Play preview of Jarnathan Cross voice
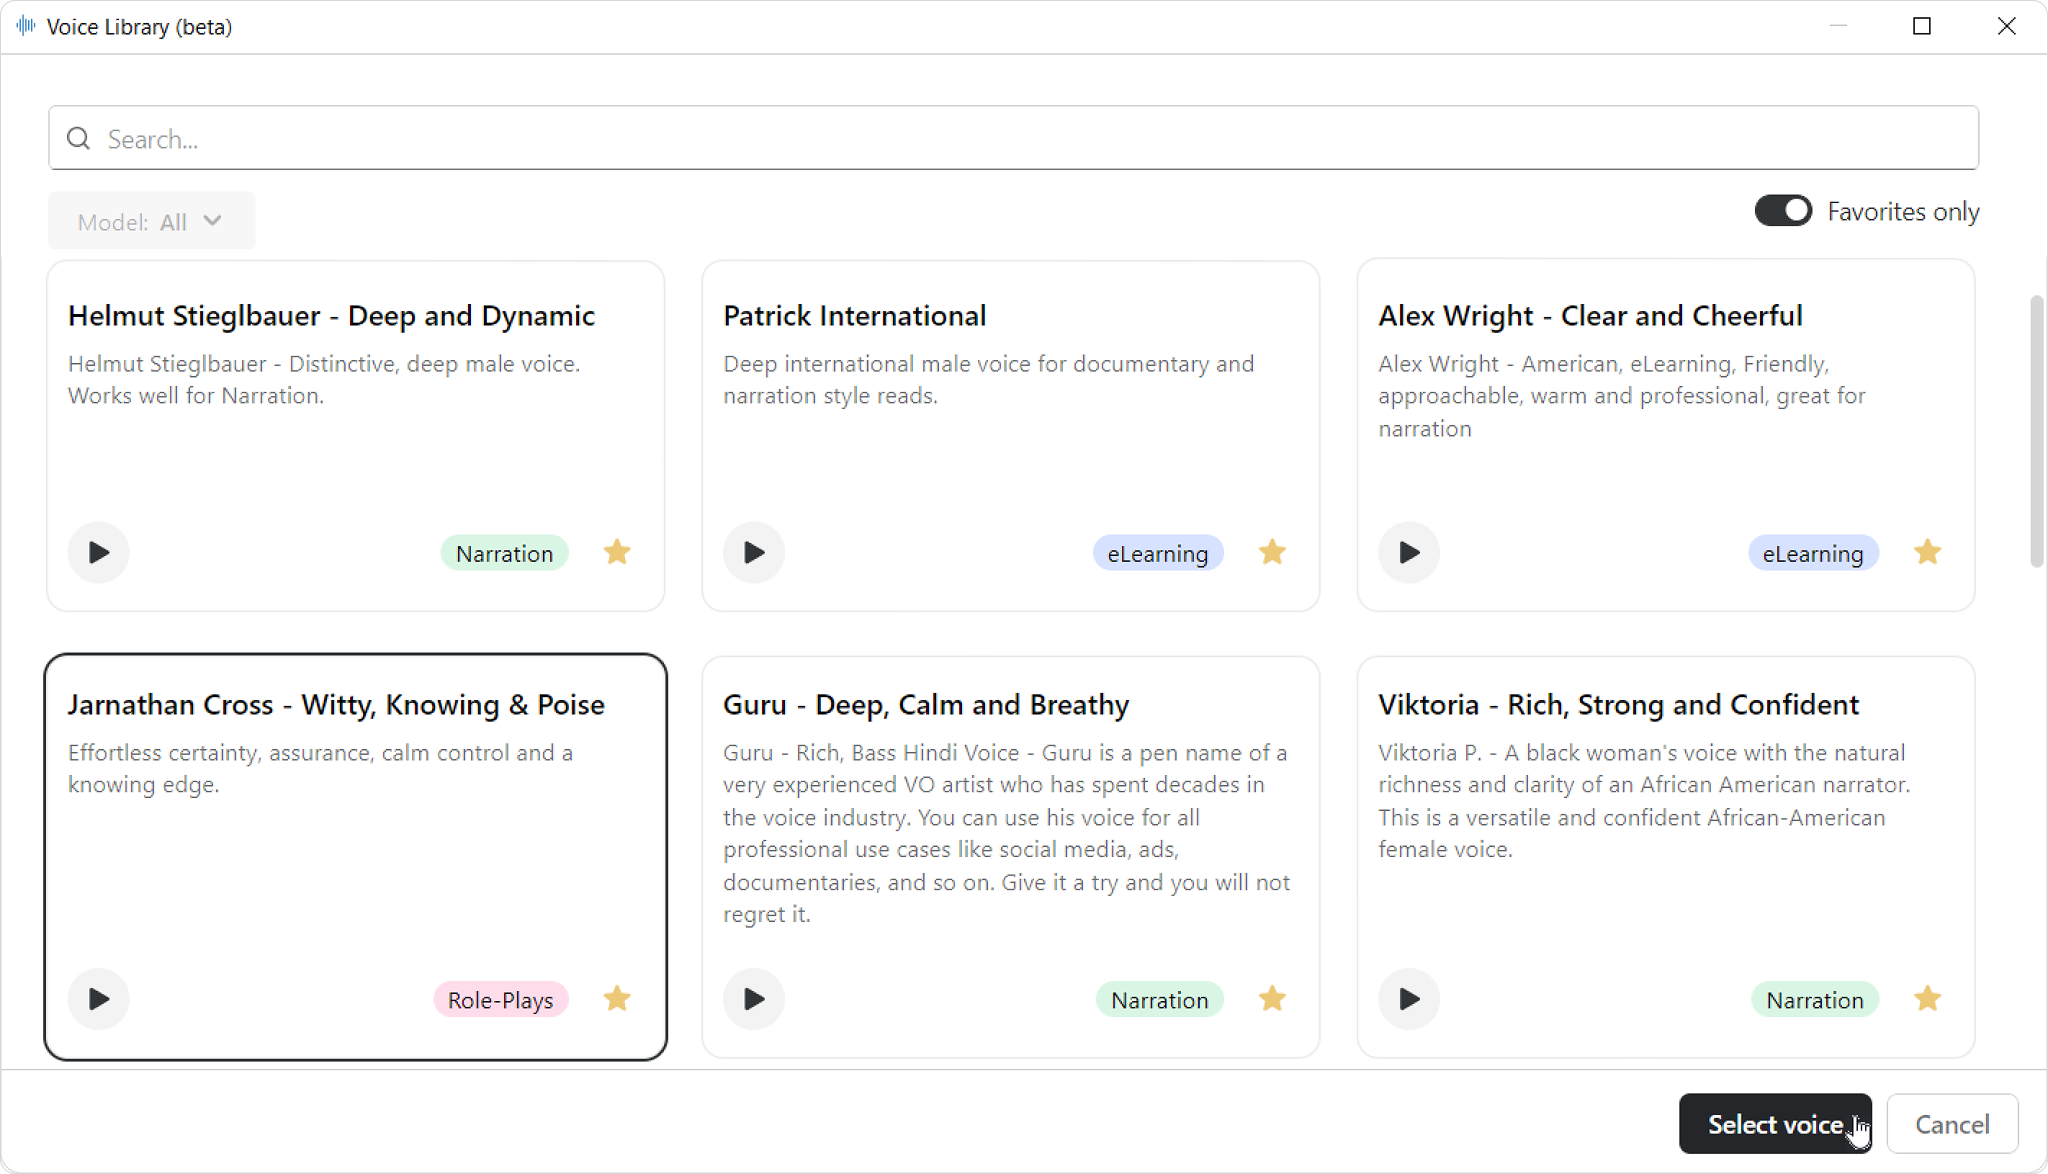The width and height of the screenshot is (2048, 1174). tap(98, 999)
